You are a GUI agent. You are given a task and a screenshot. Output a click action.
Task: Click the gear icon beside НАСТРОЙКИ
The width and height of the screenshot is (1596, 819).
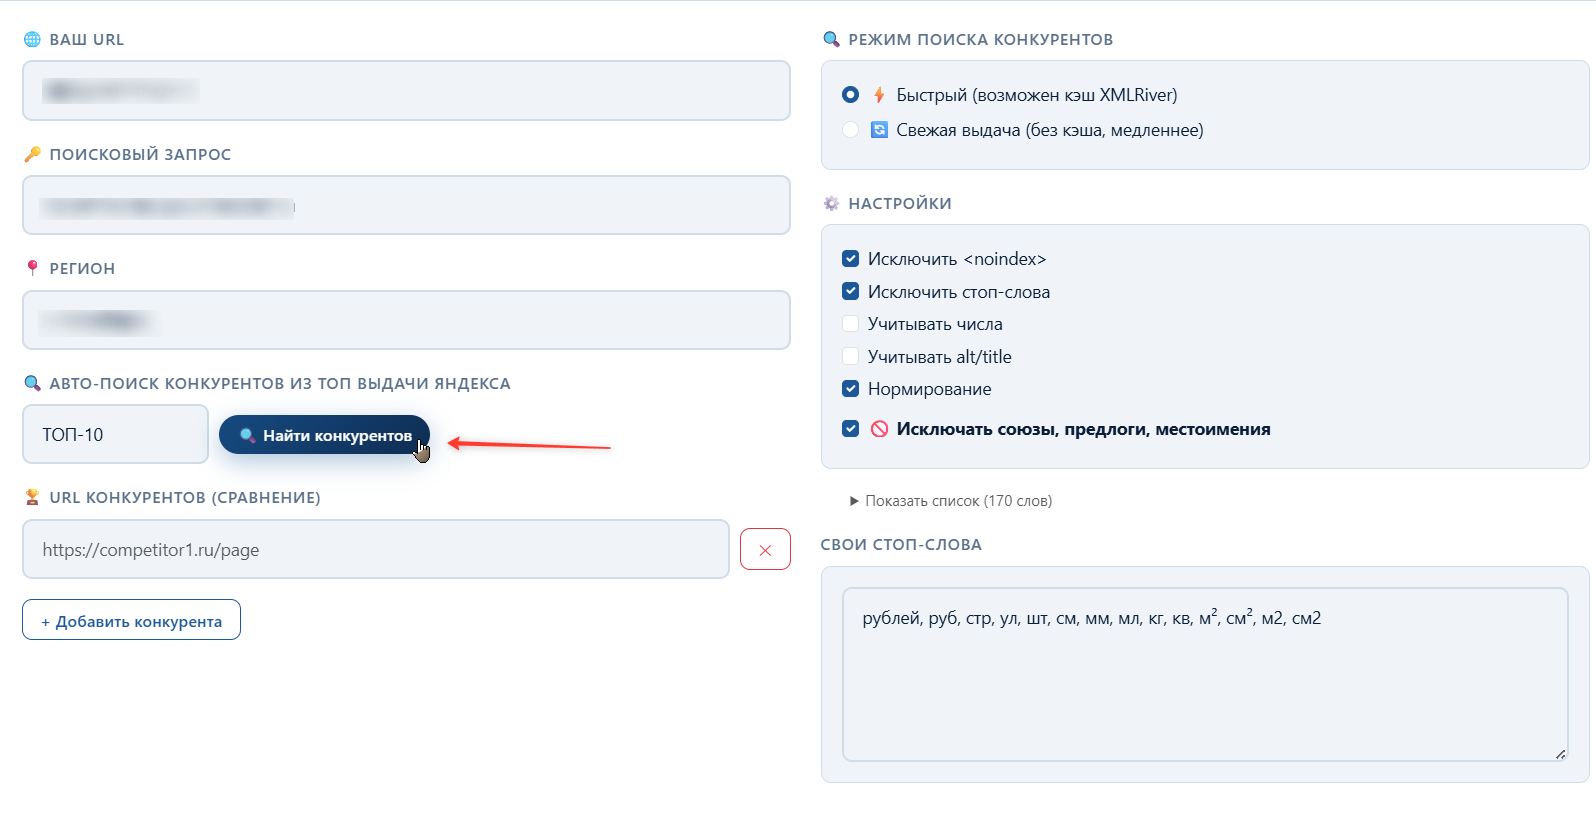pyautogui.click(x=831, y=203)
